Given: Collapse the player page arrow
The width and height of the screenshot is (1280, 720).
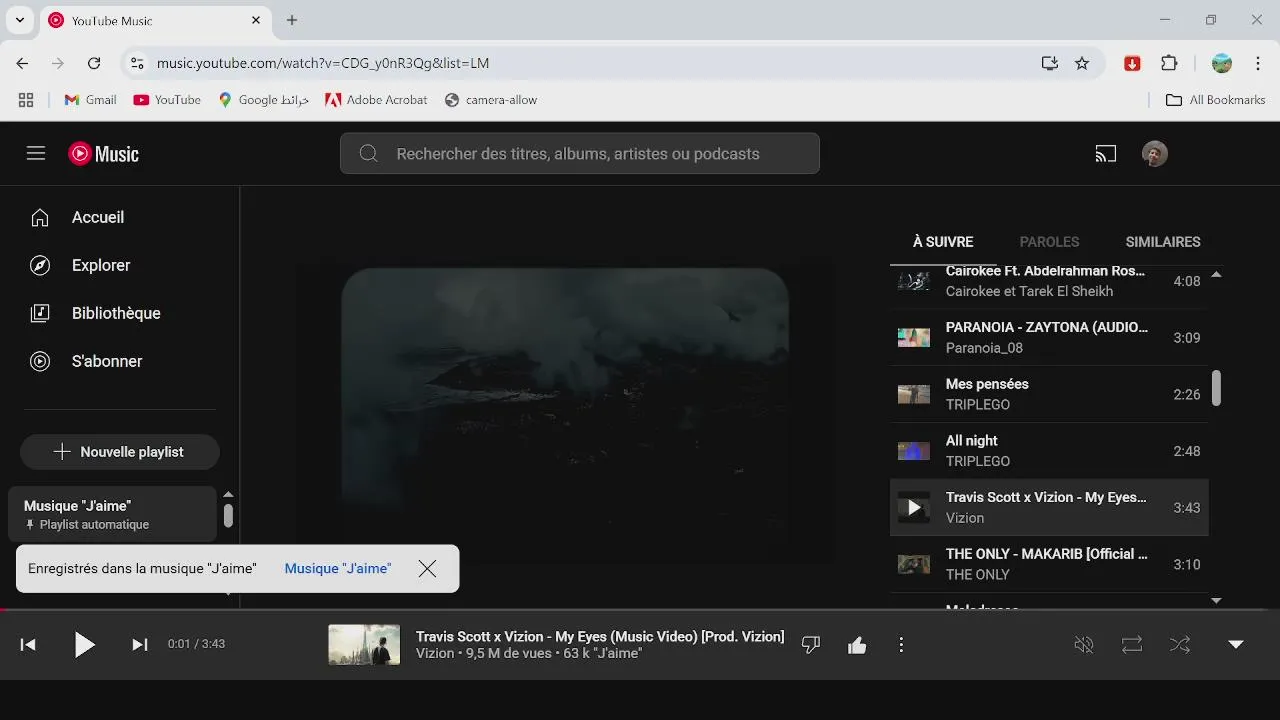Looking at the screenshot, I should click(1236, 645).
